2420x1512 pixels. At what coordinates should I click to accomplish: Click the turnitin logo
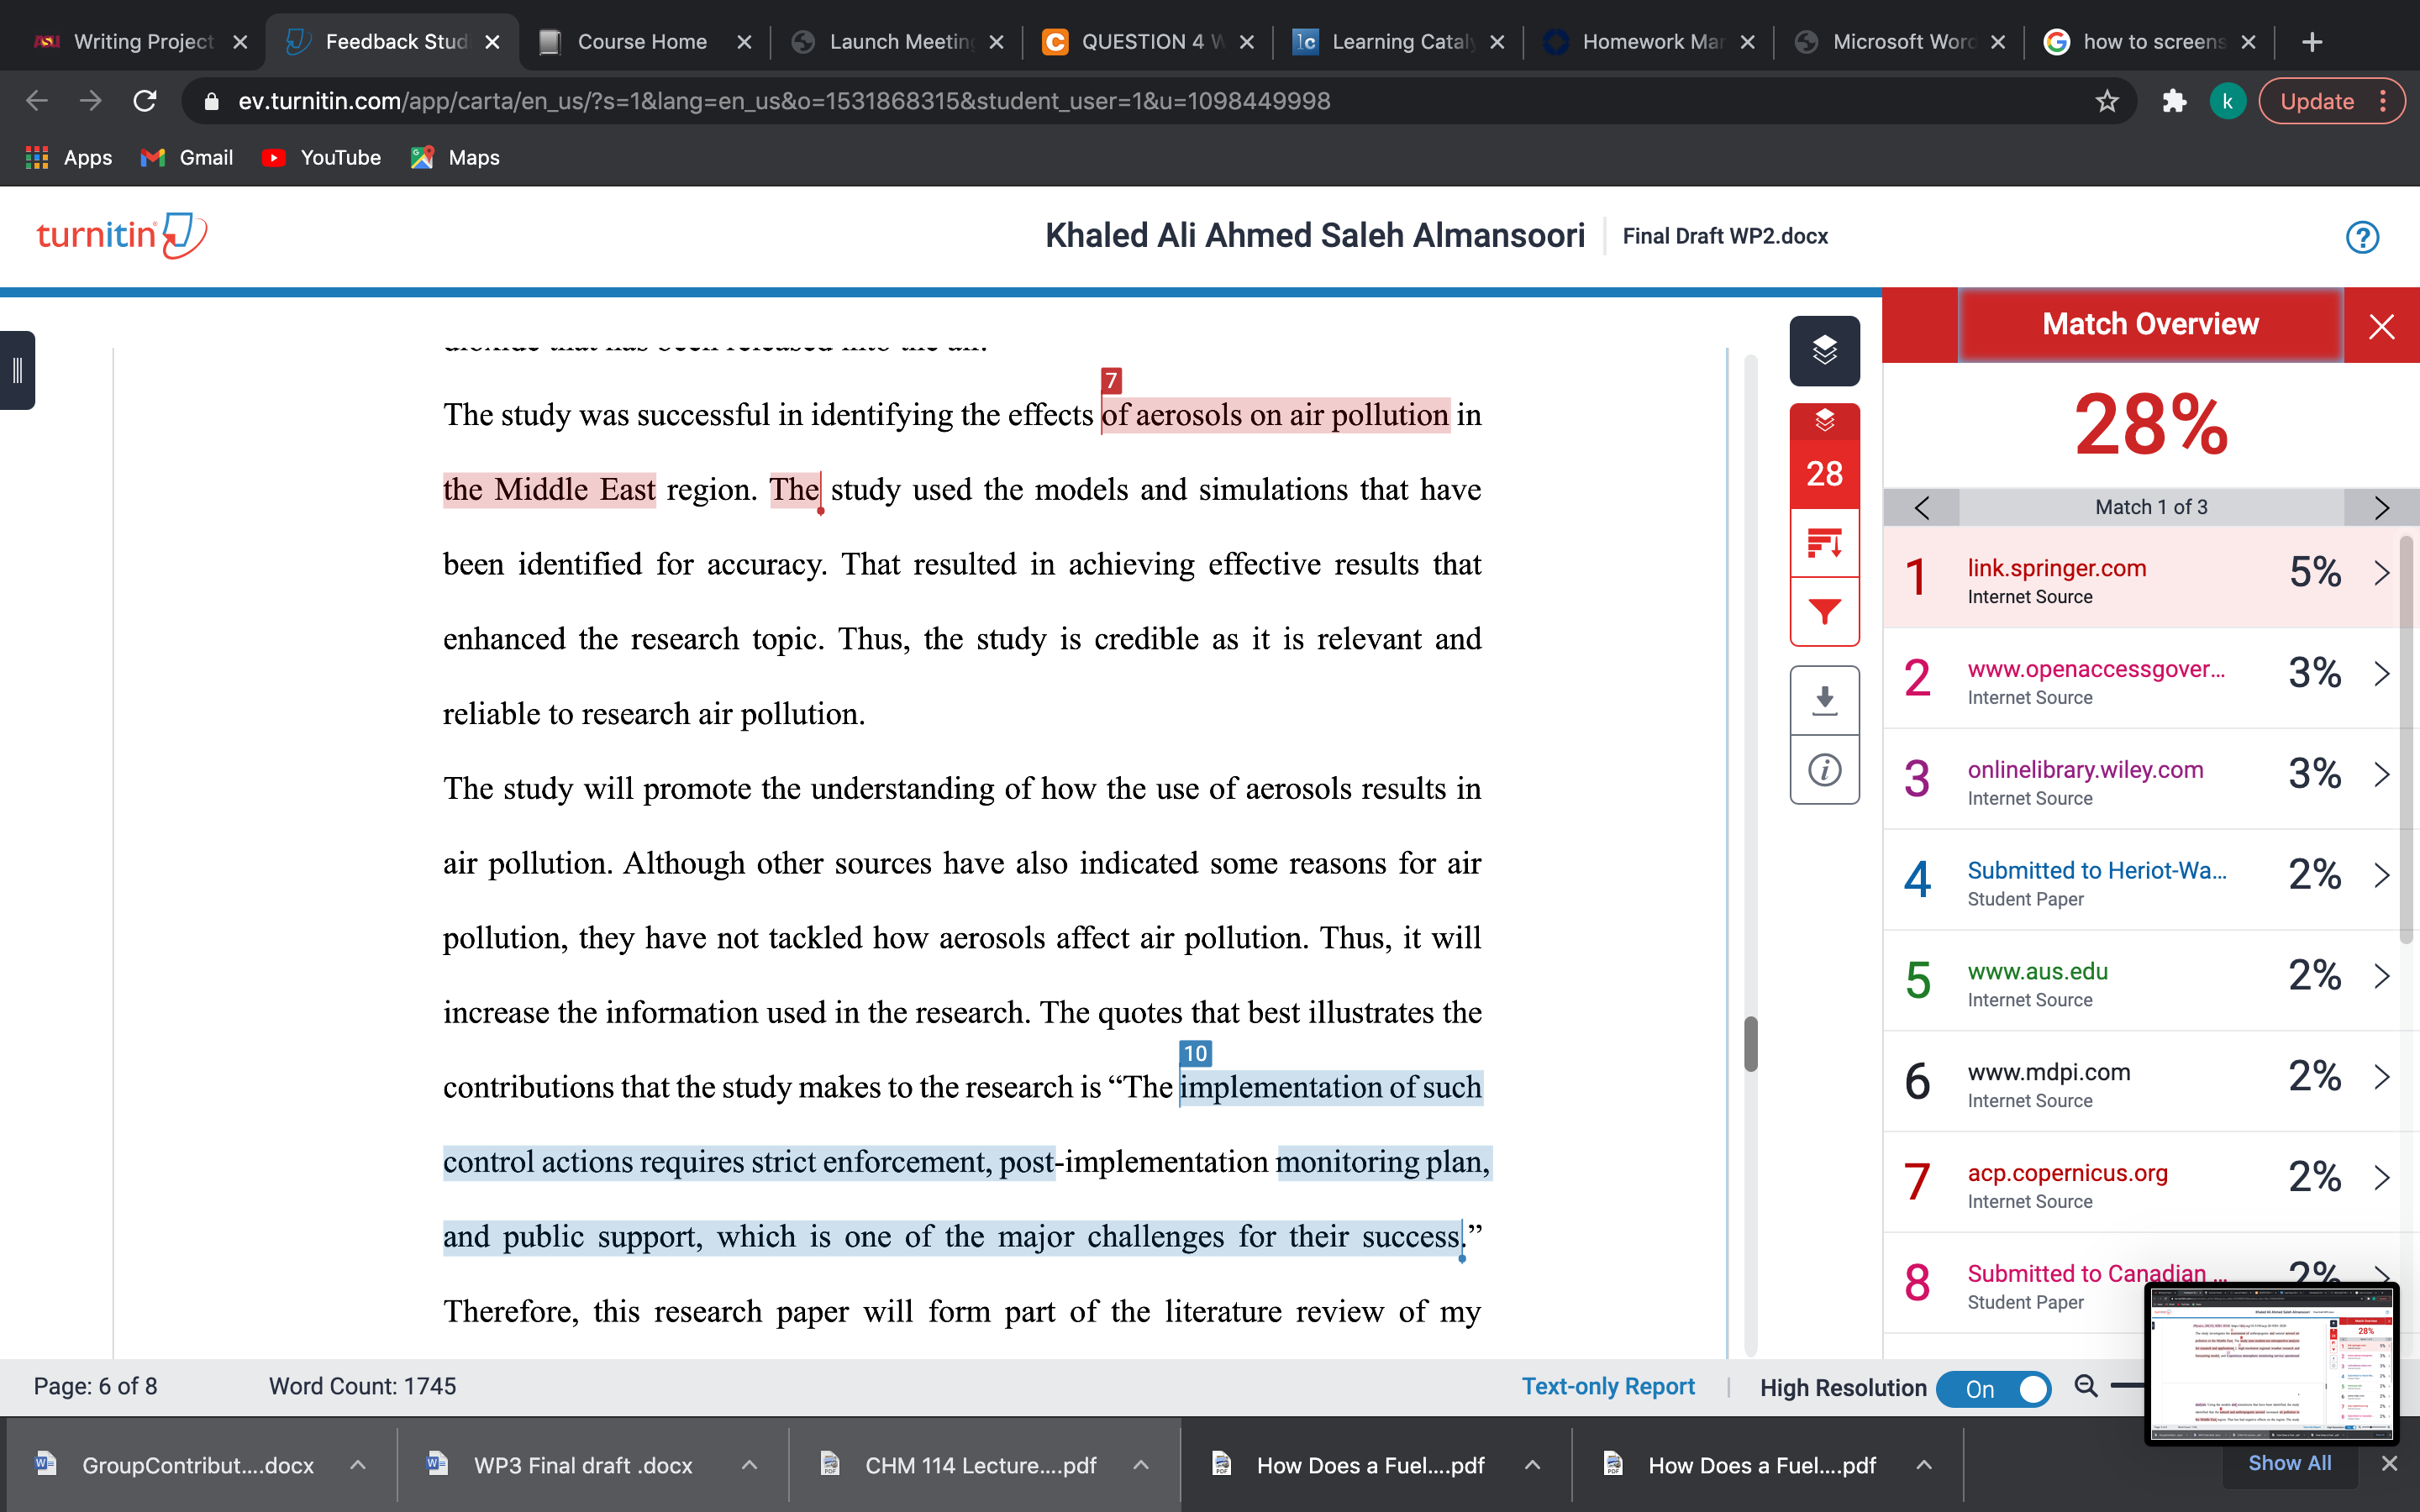pos(121,236)
